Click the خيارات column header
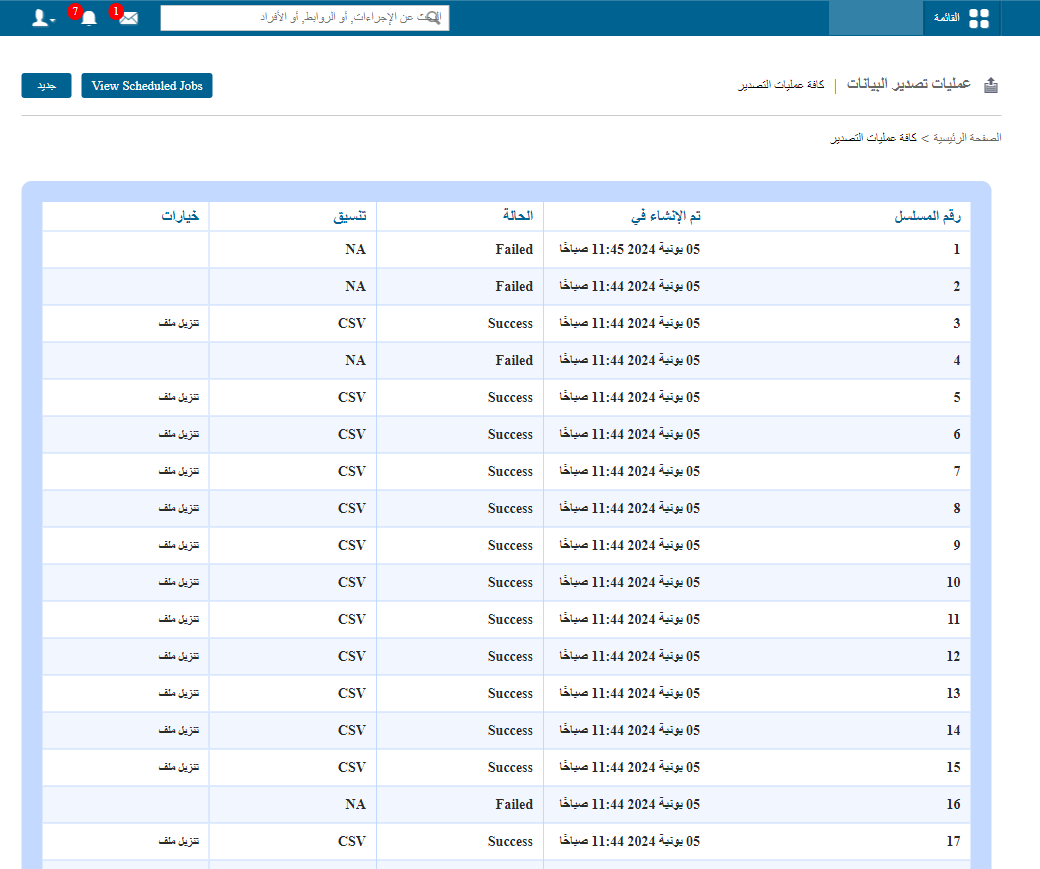The height and width of the screenshot is (869, 1040). coord(180,216)
